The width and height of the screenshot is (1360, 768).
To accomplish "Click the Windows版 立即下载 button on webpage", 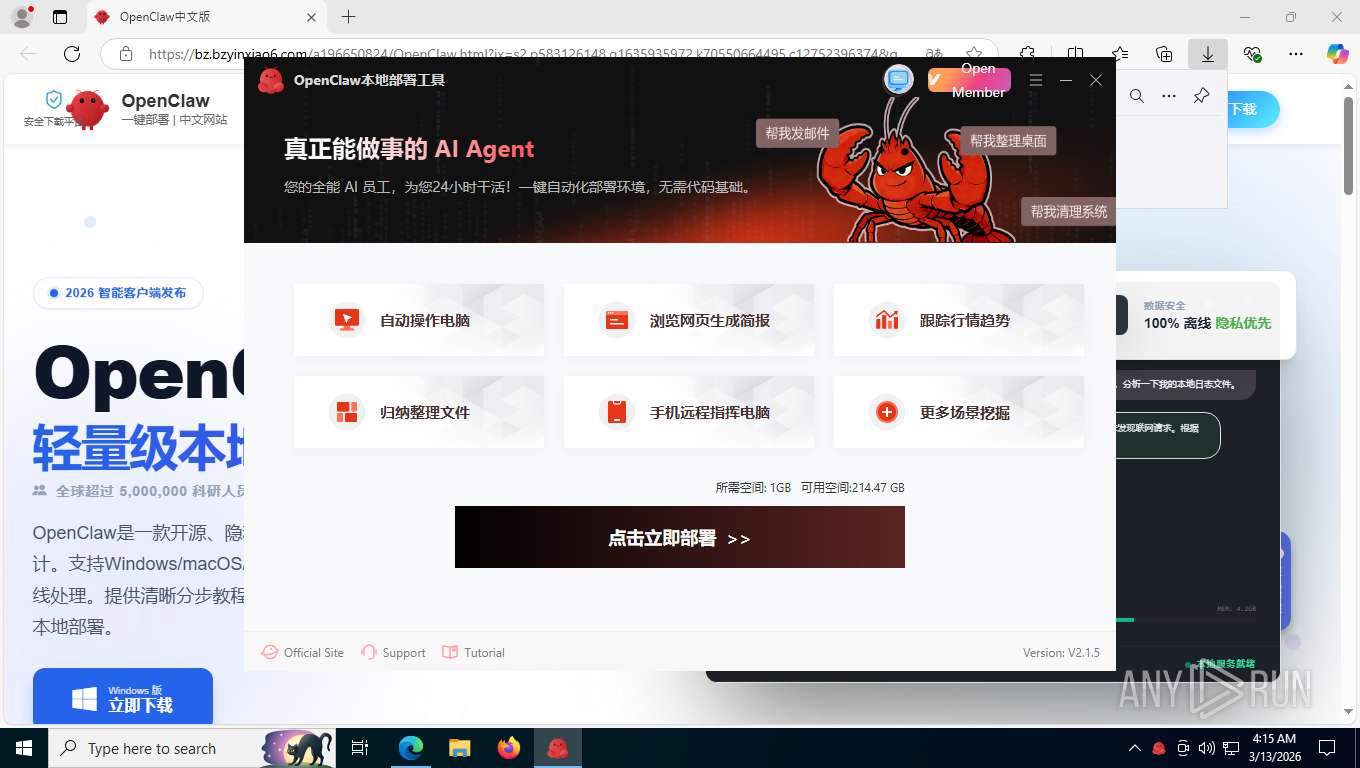I will tap(123, 697).
